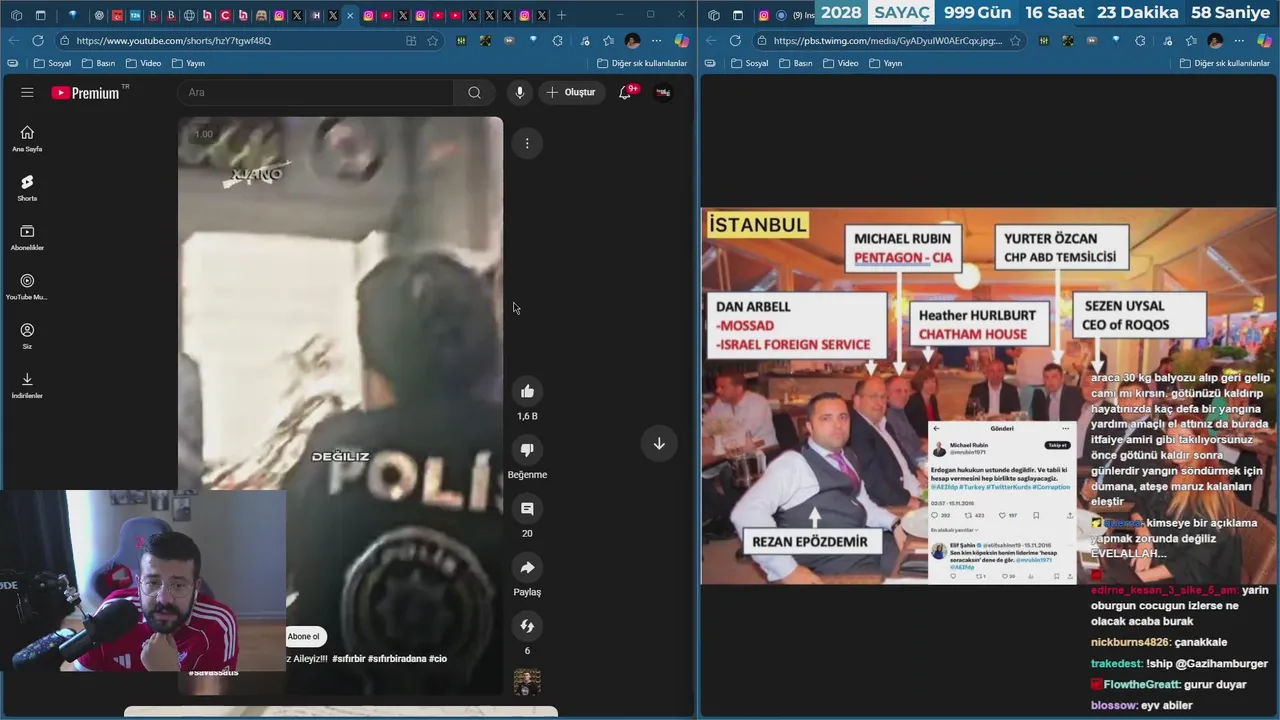Screen dimensions: 1280x720
Task: Open the YouTube account avatar menu
Action: point(663,92)
